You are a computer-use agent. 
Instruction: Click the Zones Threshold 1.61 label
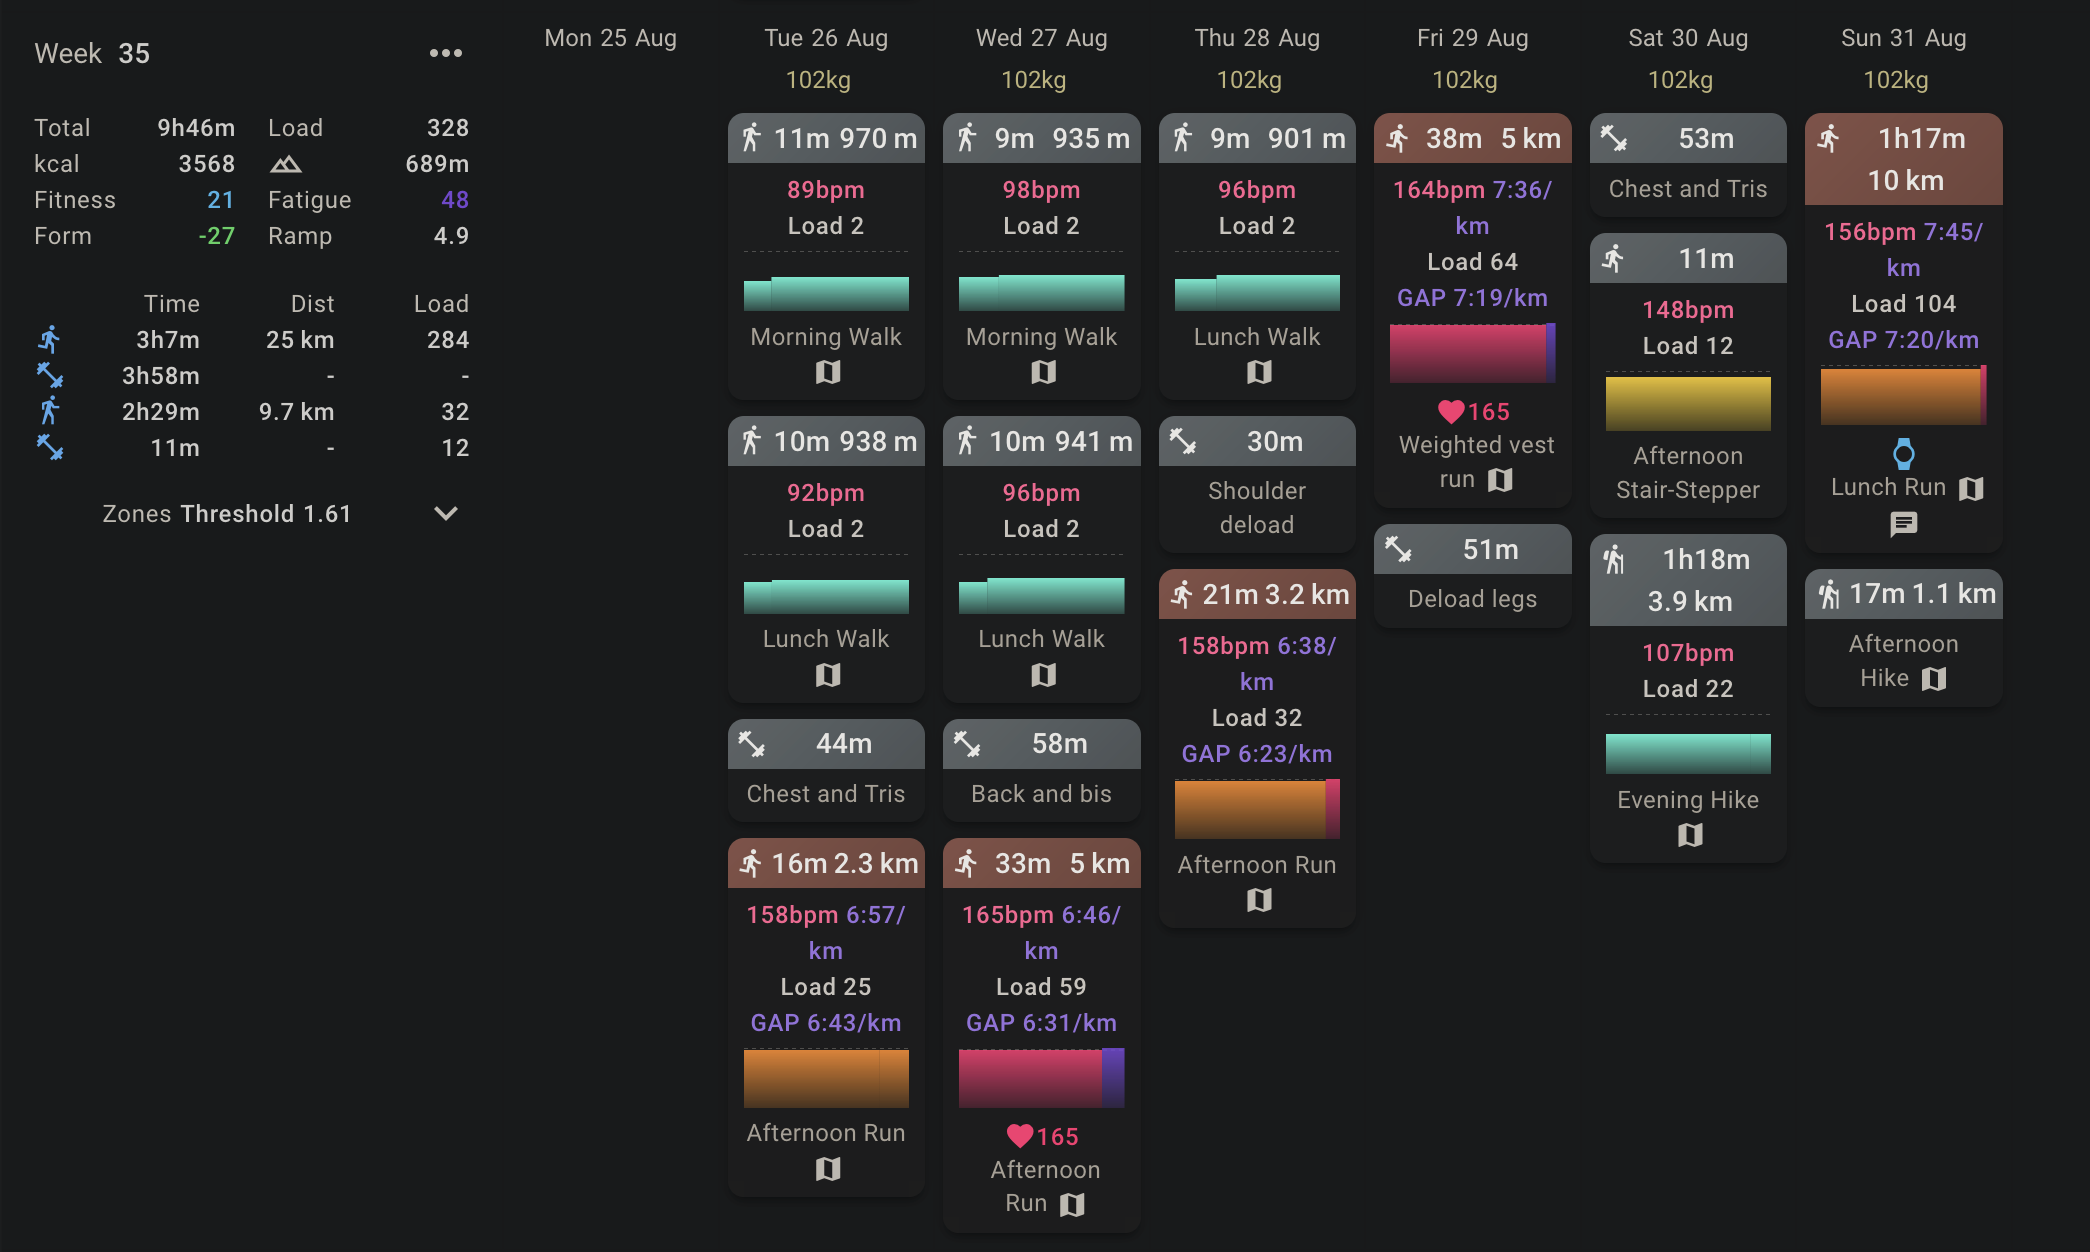(x=227, y=514)
